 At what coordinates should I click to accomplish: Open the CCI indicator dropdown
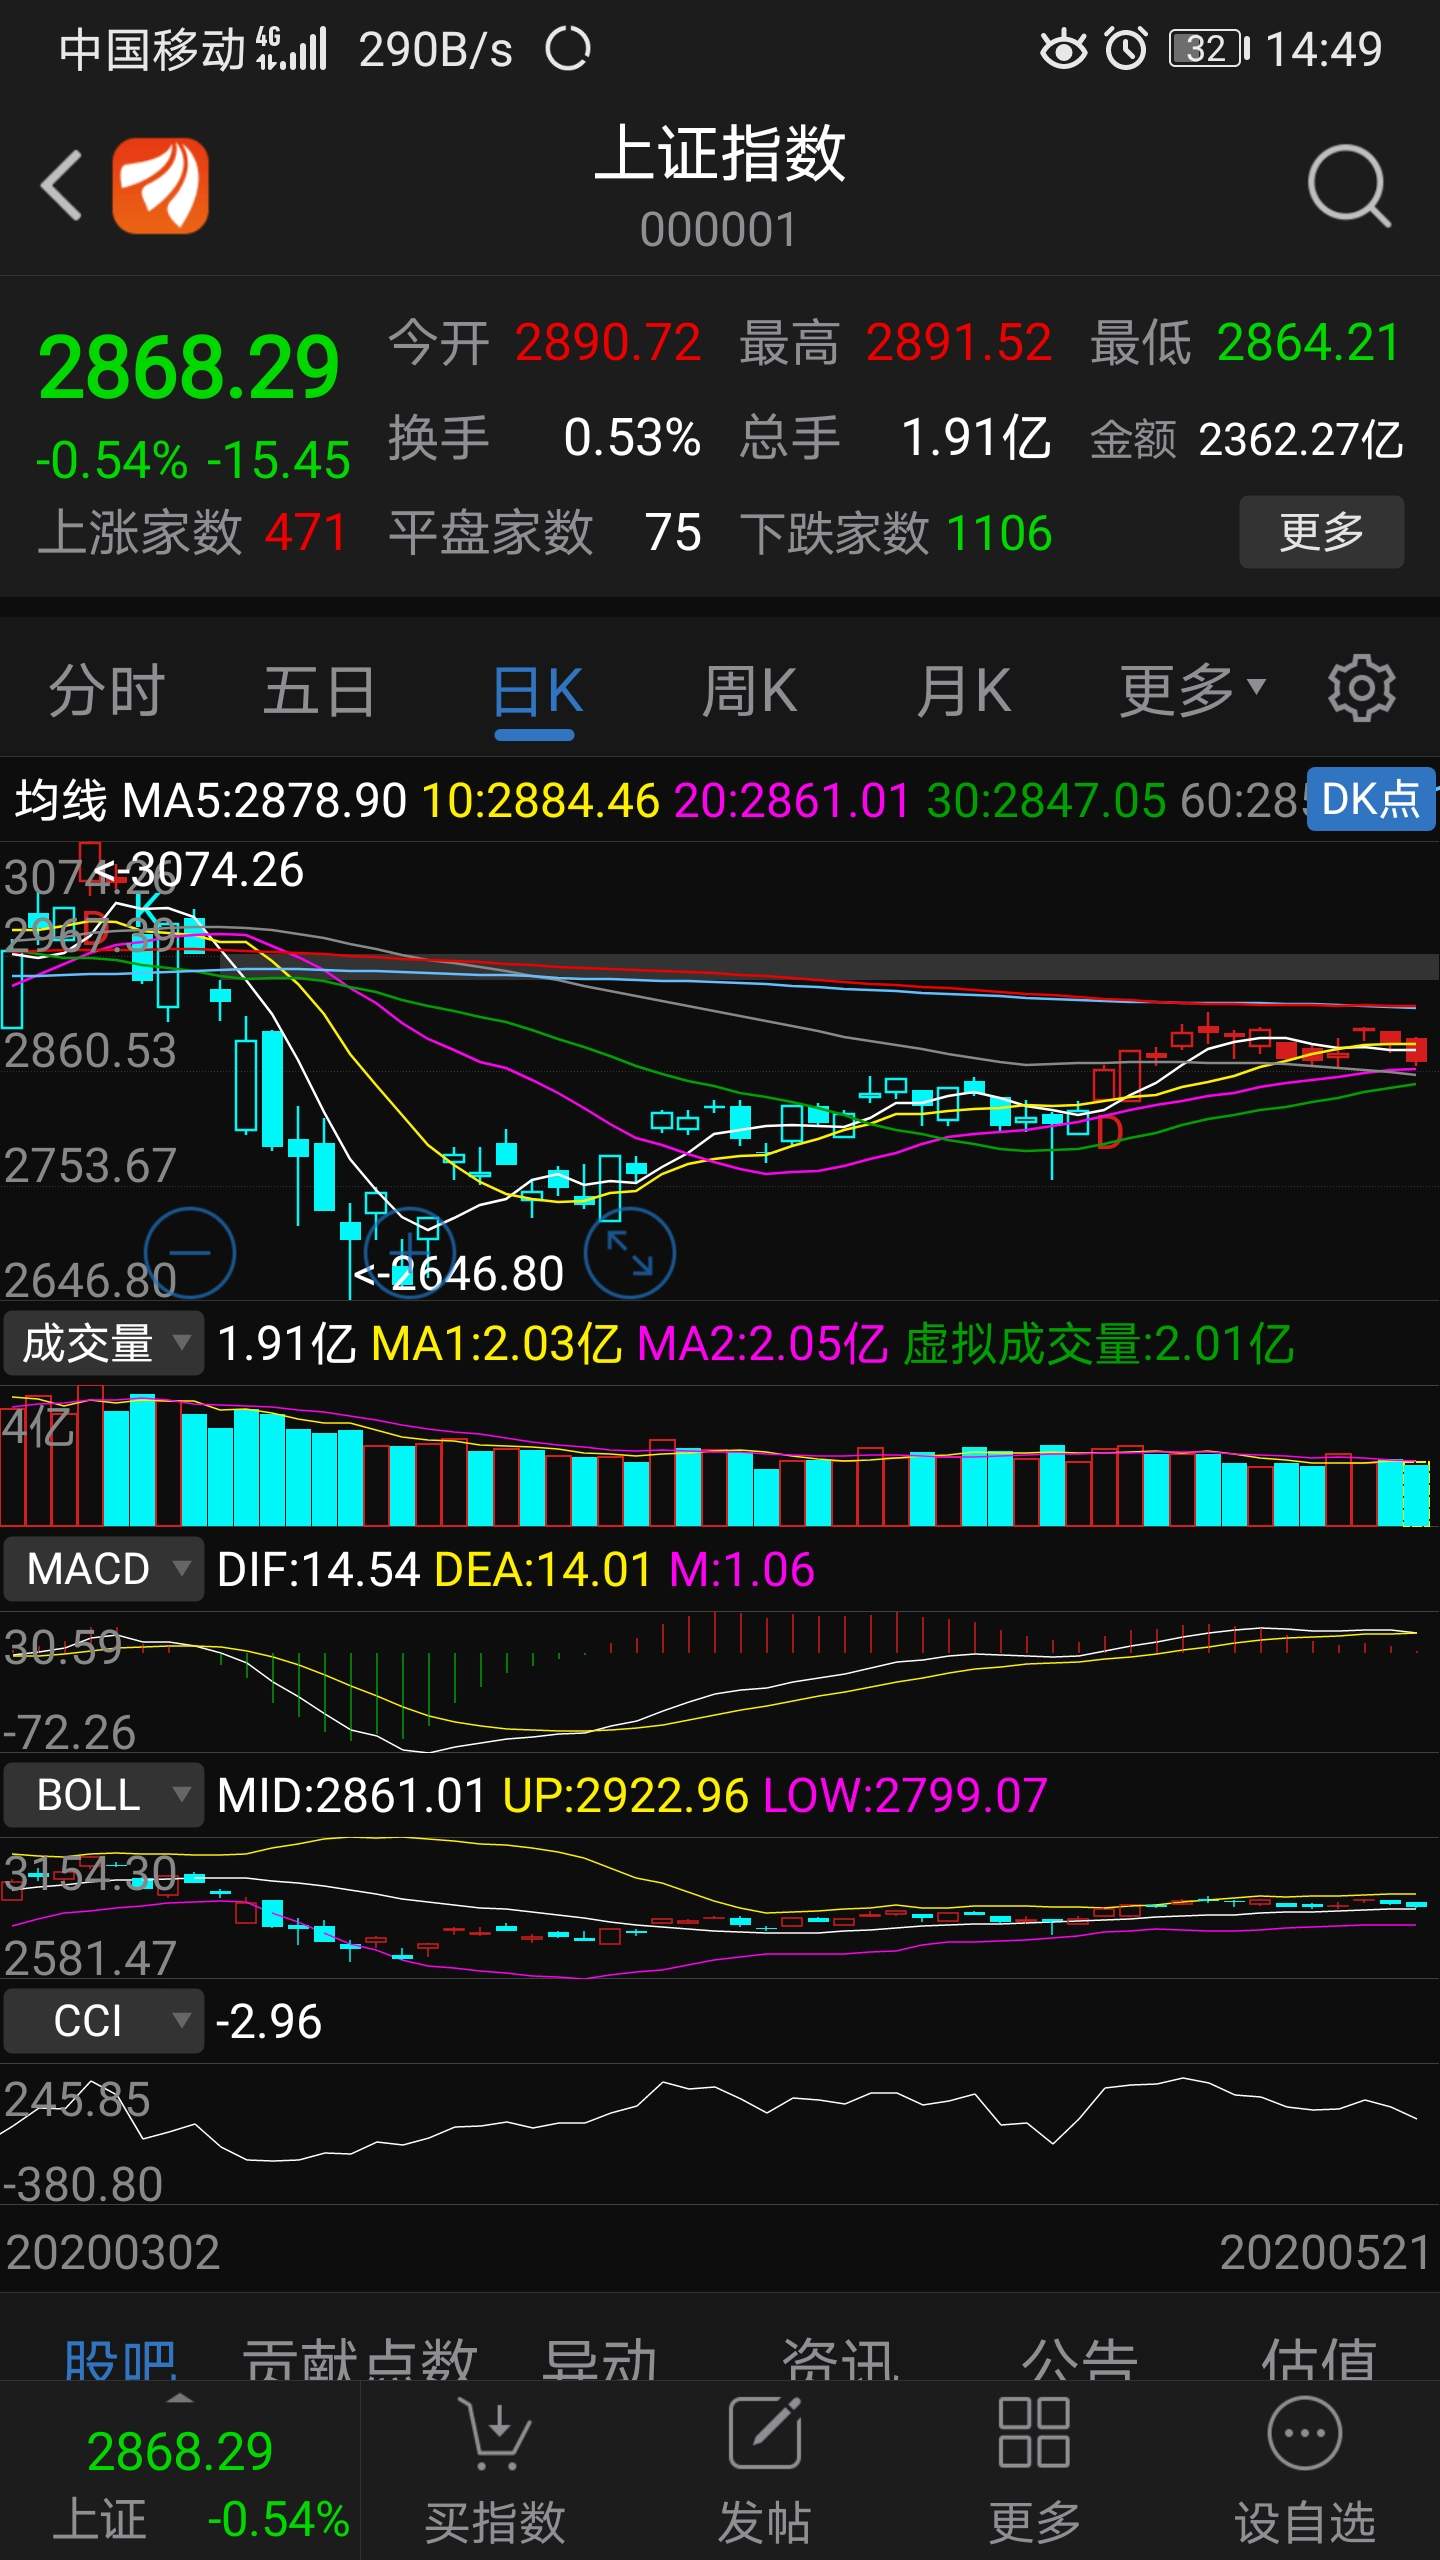click(104, 2021)
